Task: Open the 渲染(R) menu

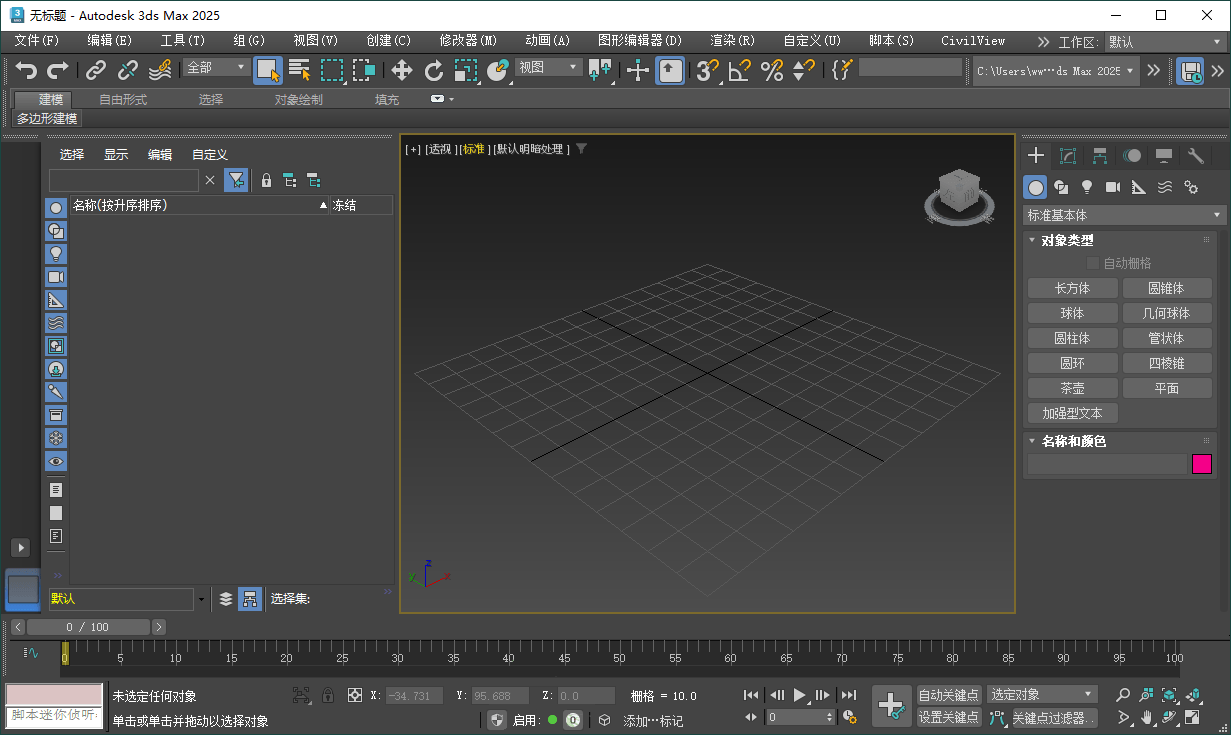Action: click(x=732, y=41)
